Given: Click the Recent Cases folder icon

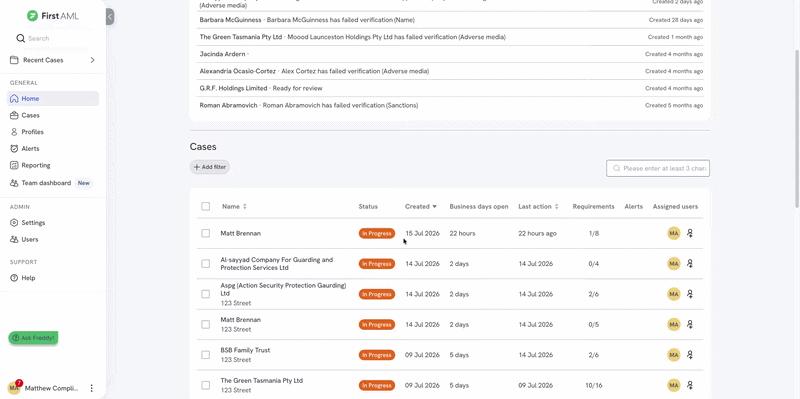Looking at the screenshot, I should [x=14, y=60].
